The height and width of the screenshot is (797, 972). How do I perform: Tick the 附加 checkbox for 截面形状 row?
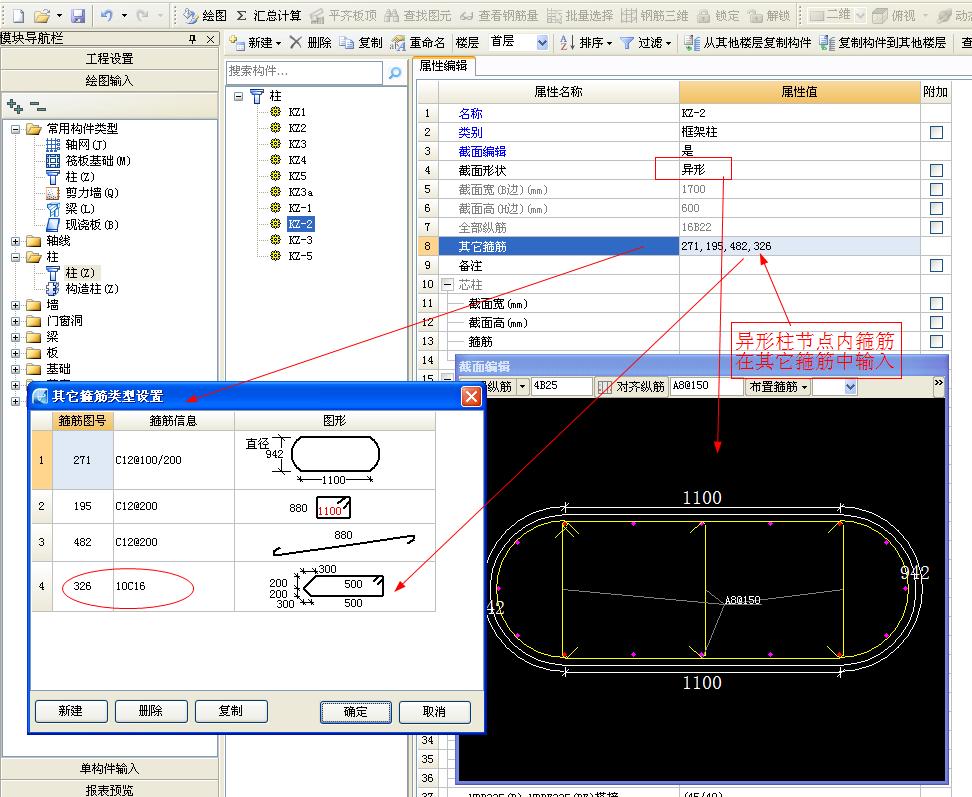(936, 171)
